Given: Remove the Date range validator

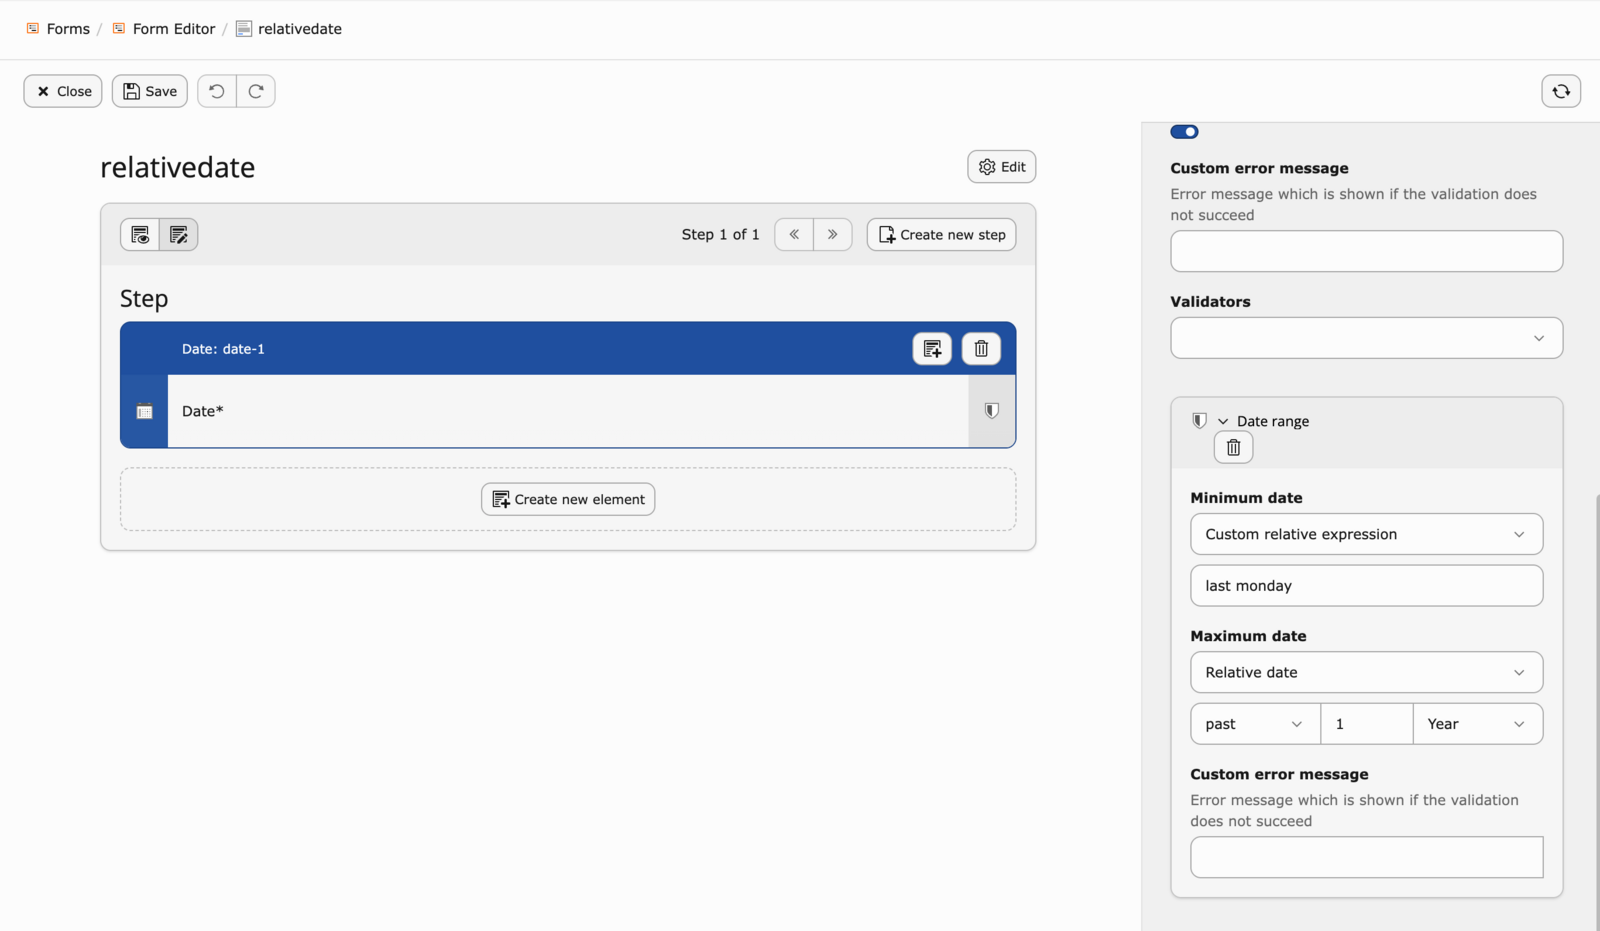Looking at the screenshot, I should (x=1233, y=448).
